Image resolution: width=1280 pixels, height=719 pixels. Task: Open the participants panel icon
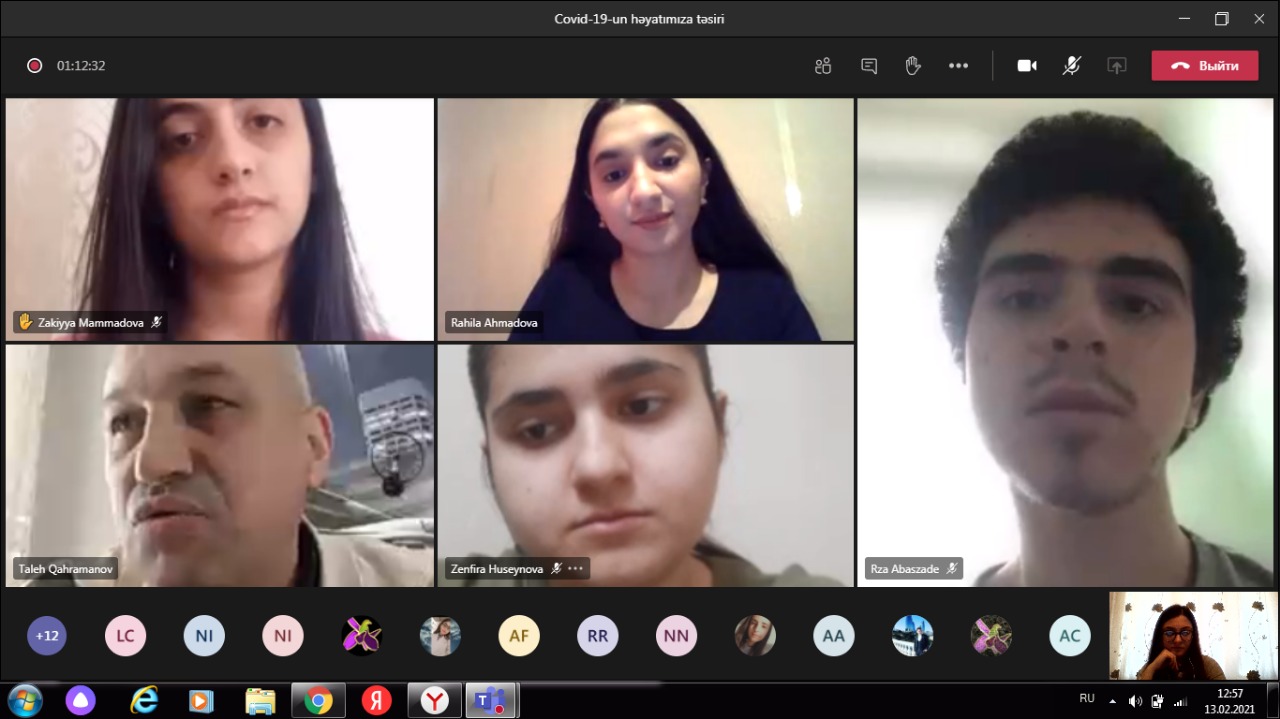823,66
